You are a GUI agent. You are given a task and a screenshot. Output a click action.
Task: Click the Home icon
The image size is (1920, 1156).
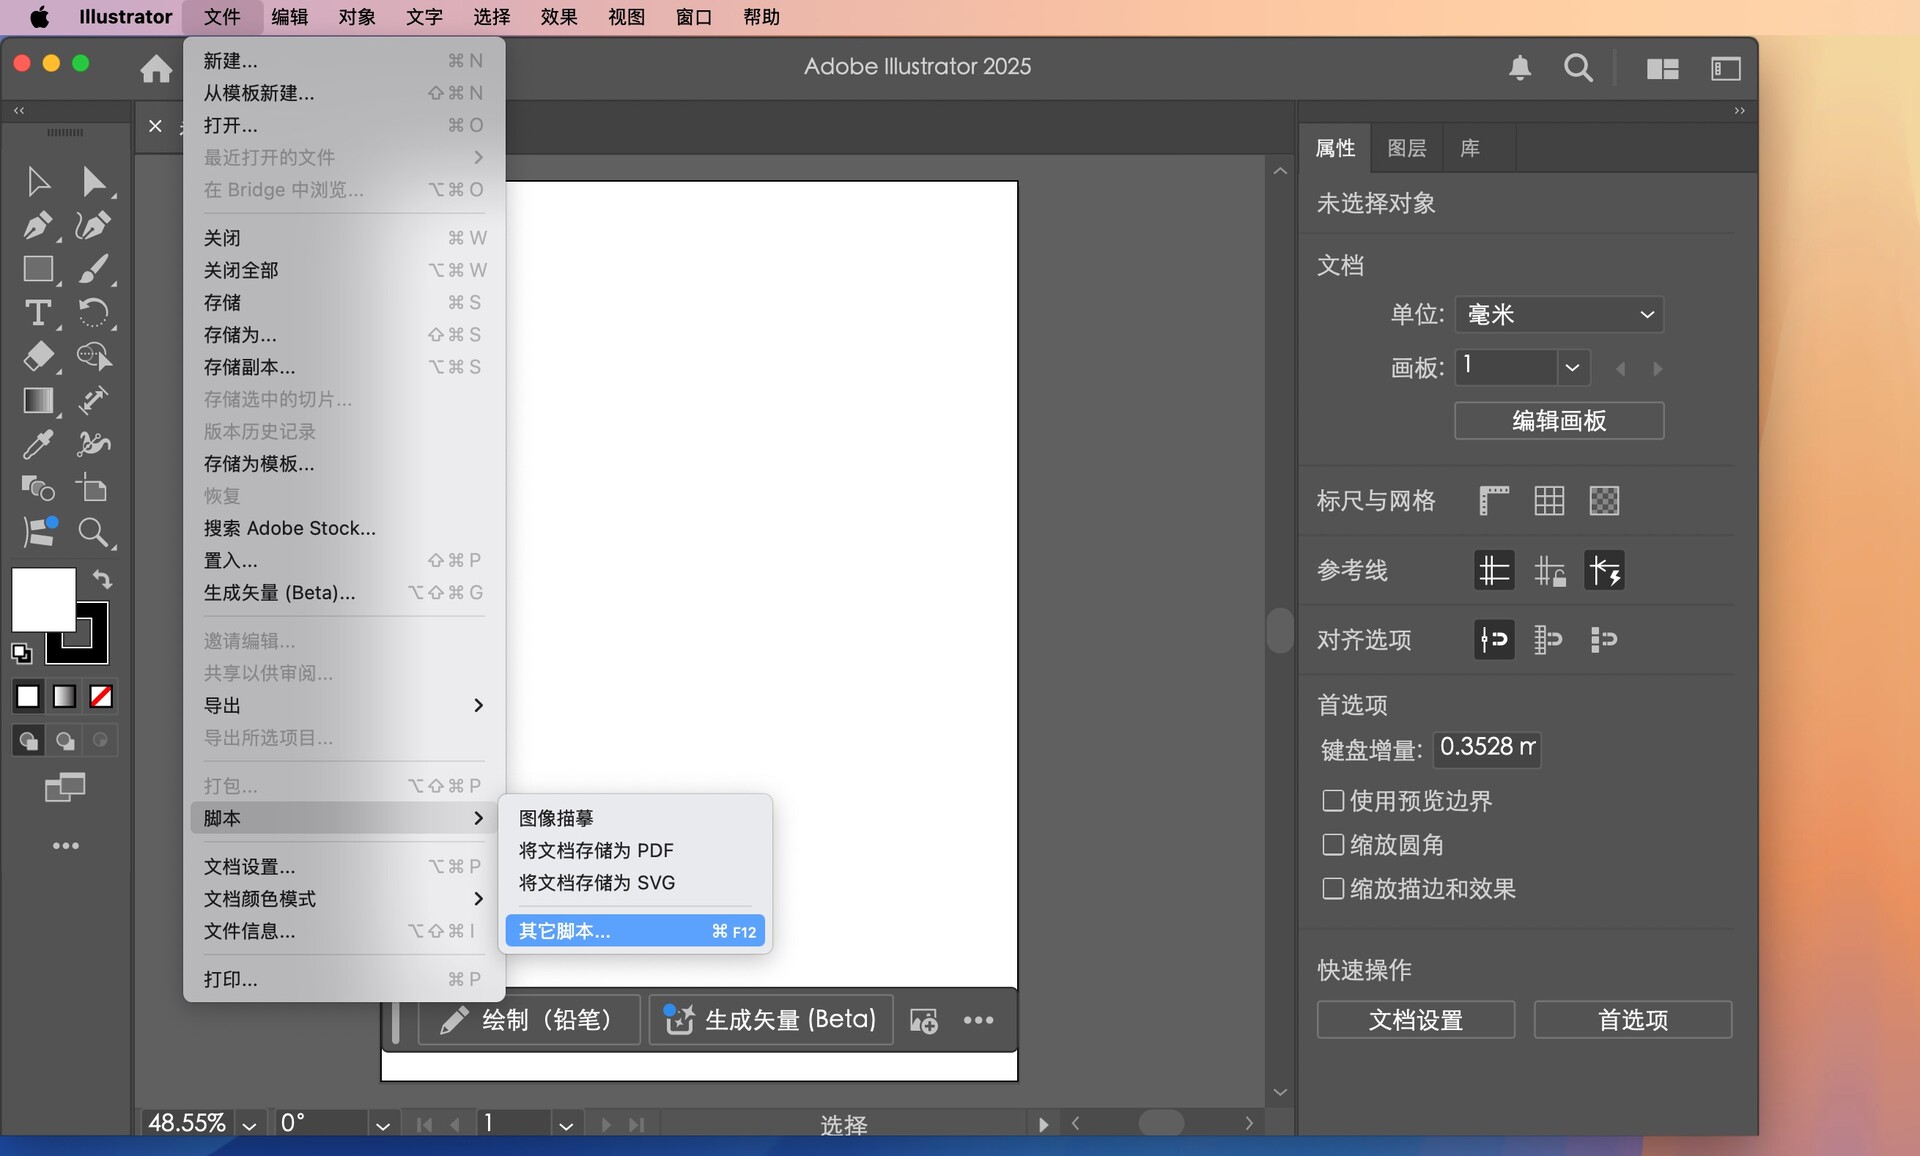tap(156, 68)
